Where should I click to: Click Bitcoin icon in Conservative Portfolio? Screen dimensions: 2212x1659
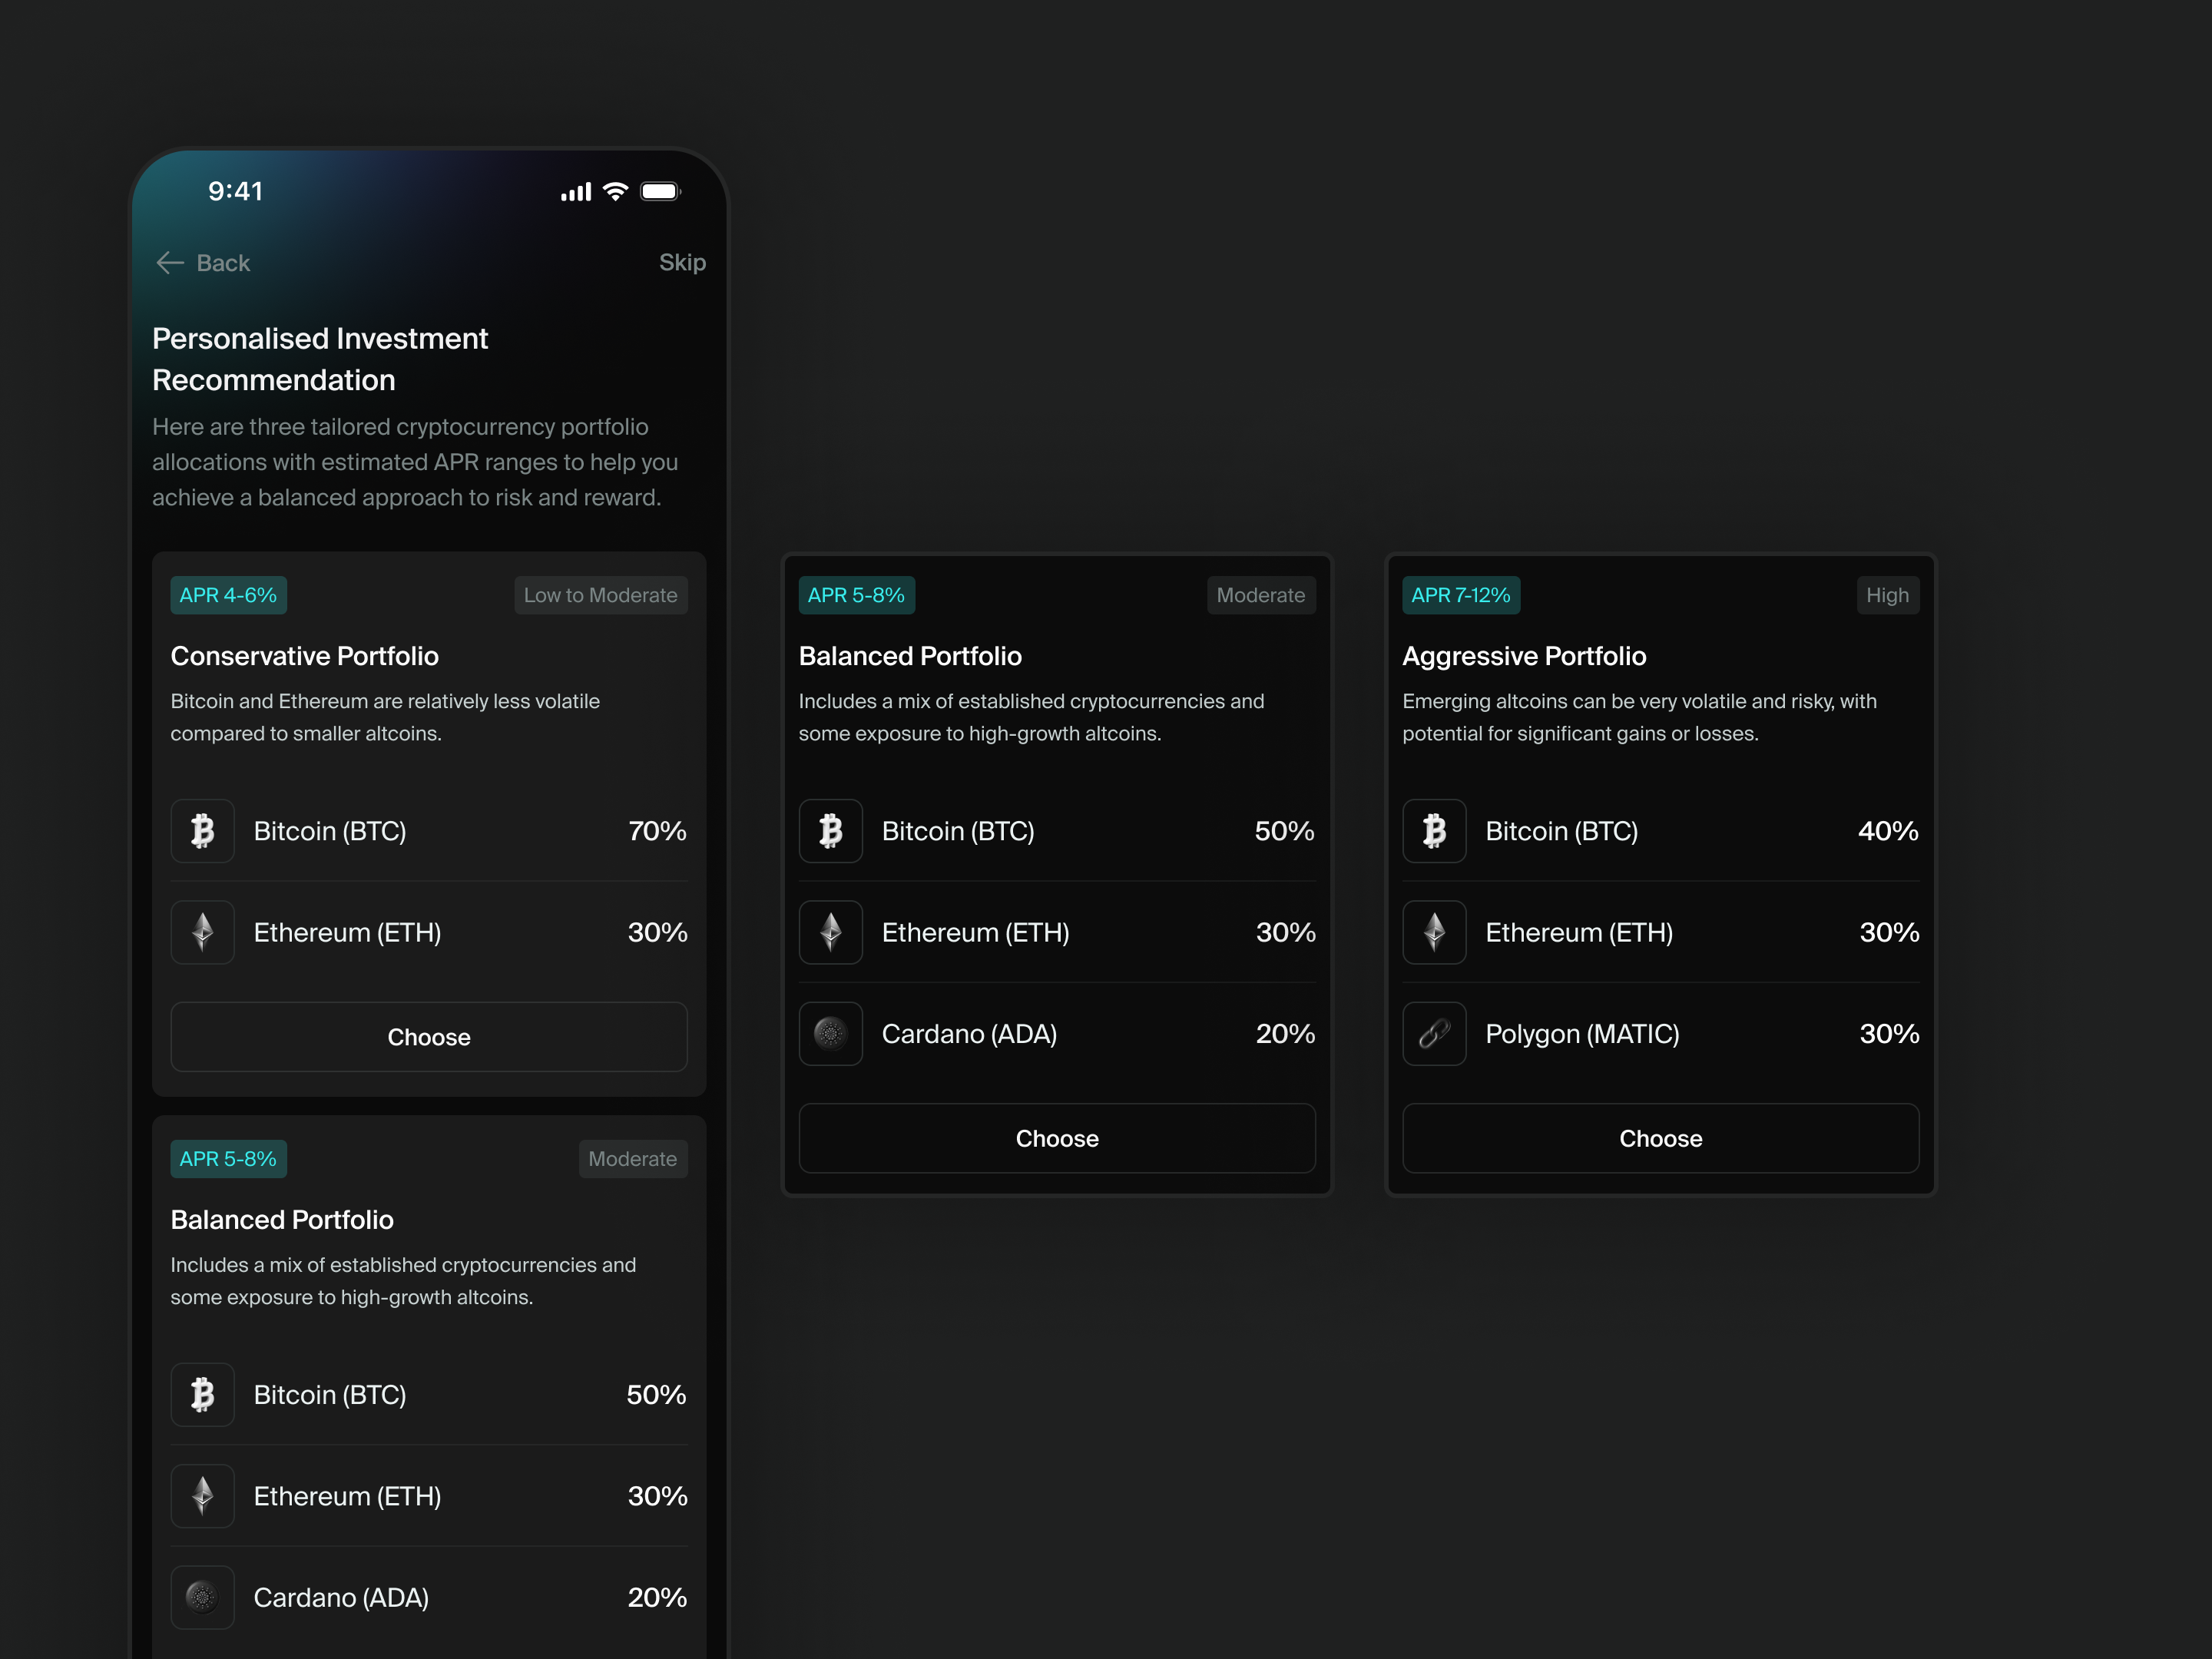pyautogui.click(x=203, y=831)
